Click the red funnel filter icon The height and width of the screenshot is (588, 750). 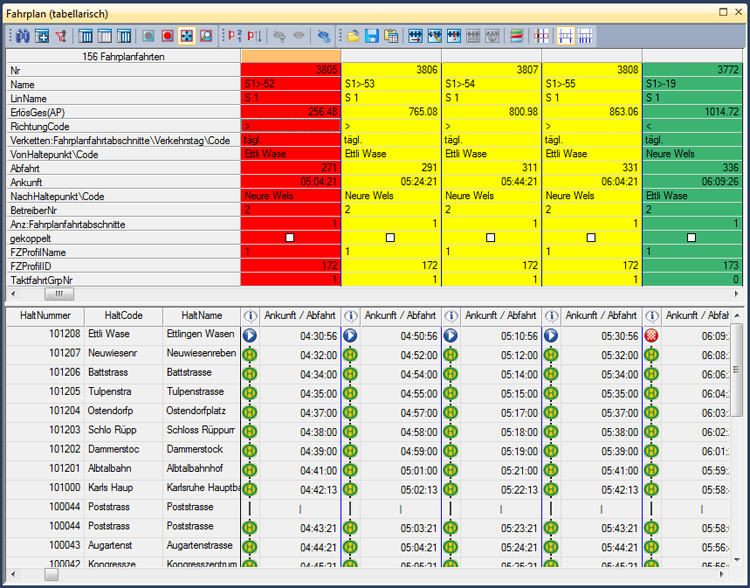[62, 36]
